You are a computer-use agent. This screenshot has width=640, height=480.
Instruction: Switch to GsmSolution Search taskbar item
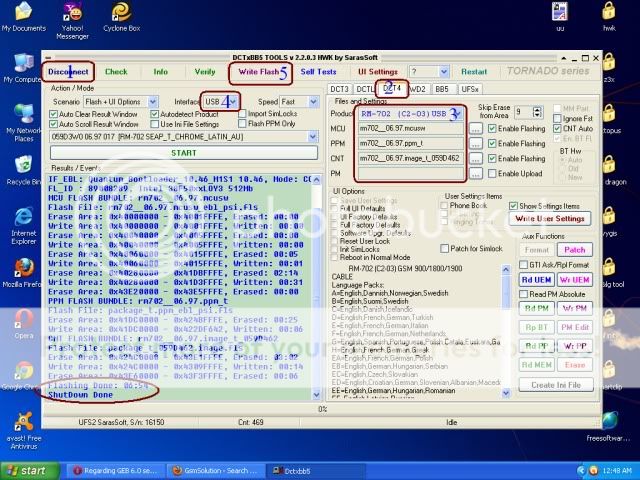point(216,471)
